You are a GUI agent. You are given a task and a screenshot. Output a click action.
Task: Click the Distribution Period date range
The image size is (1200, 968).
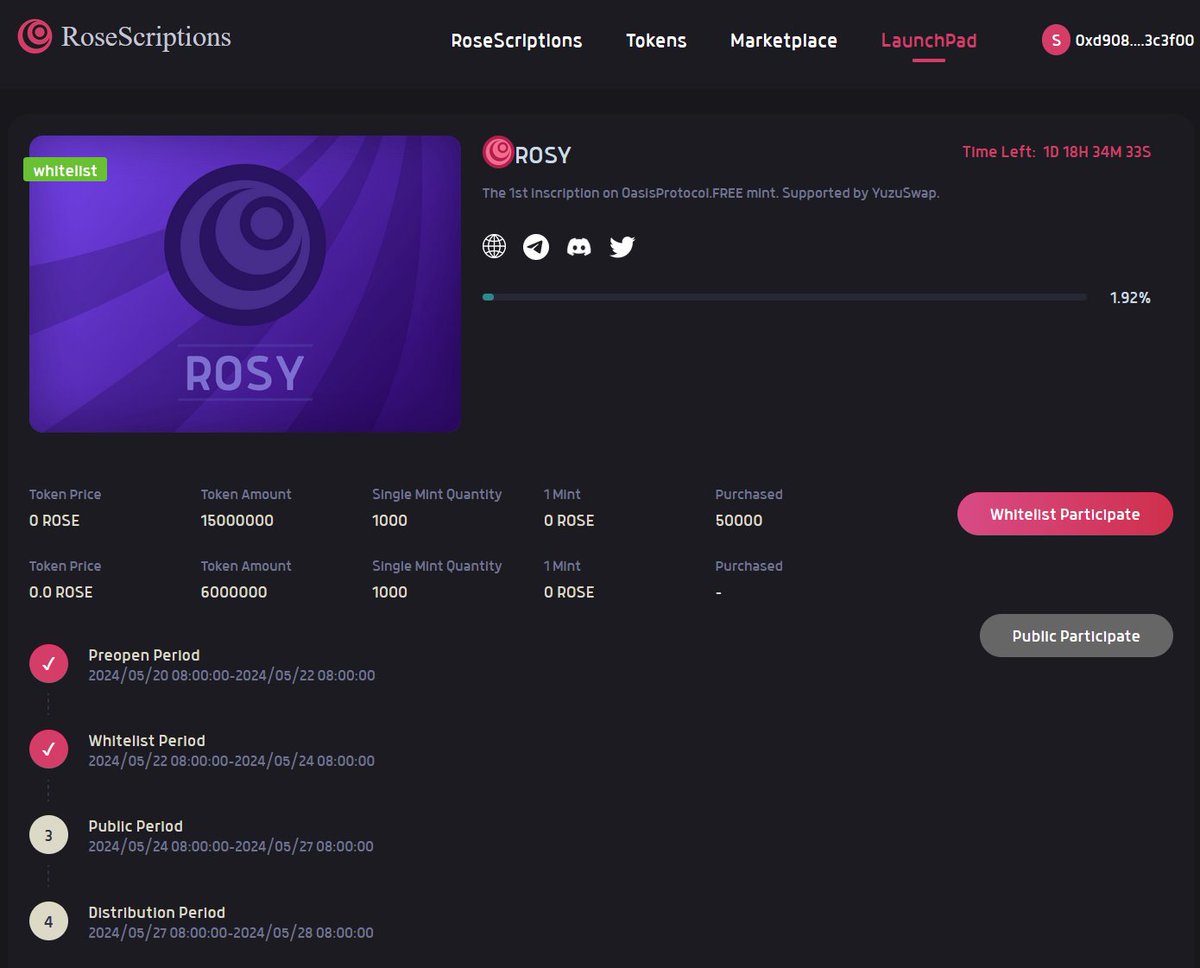coord(231,933)
